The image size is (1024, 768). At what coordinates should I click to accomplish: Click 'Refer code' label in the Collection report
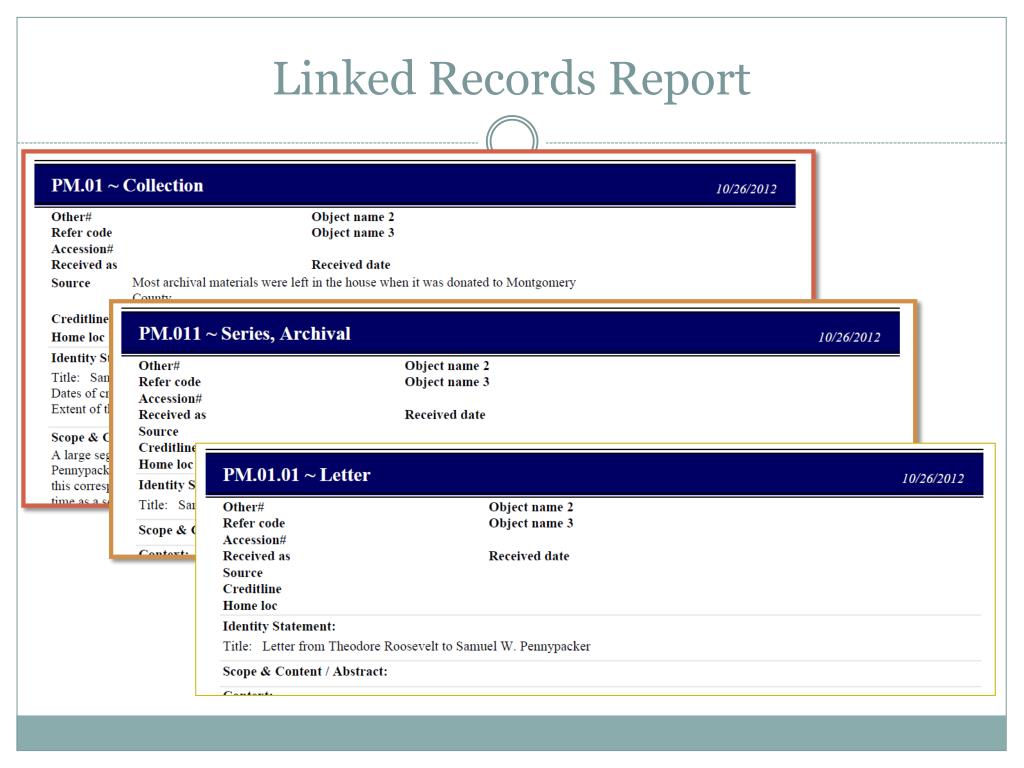pyautogui.click(x=82, y=232)
